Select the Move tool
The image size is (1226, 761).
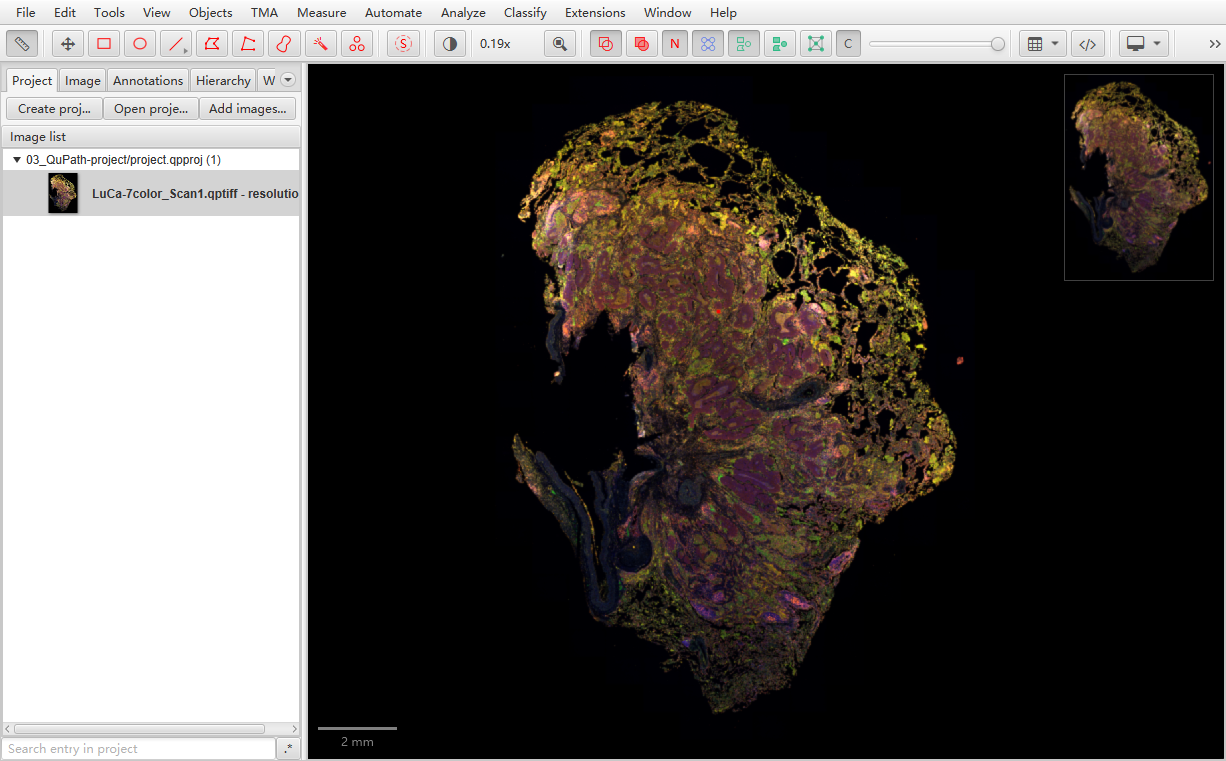pos(68,44)
